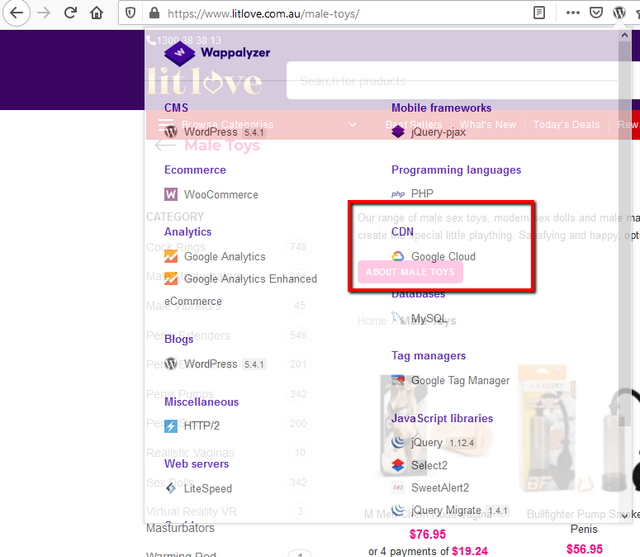Open the Analytics category heading

(x=188, y=232)
